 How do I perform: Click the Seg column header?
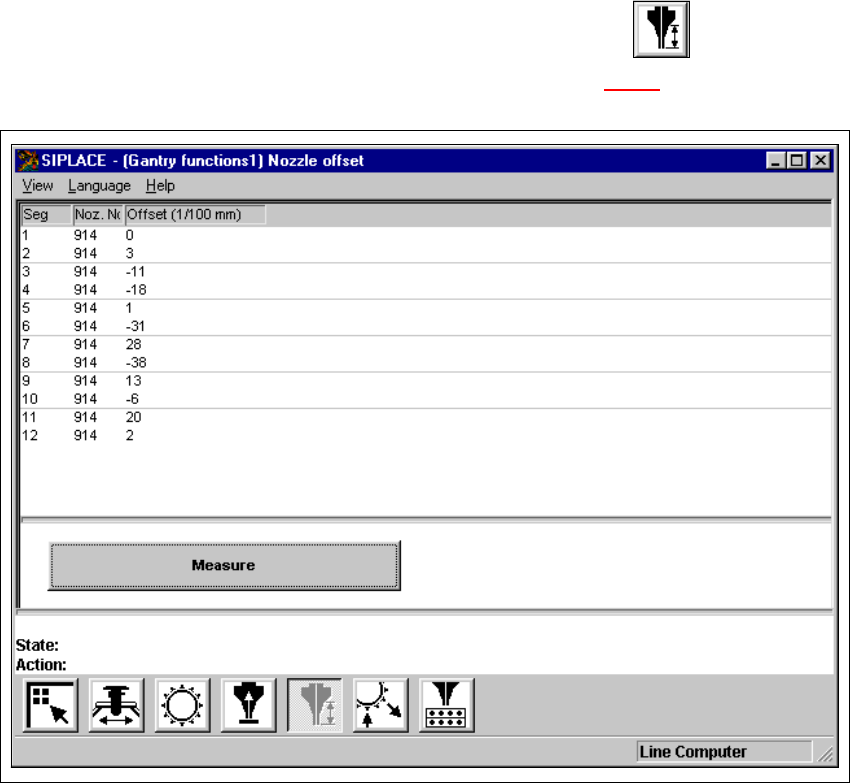click(46, 215)
